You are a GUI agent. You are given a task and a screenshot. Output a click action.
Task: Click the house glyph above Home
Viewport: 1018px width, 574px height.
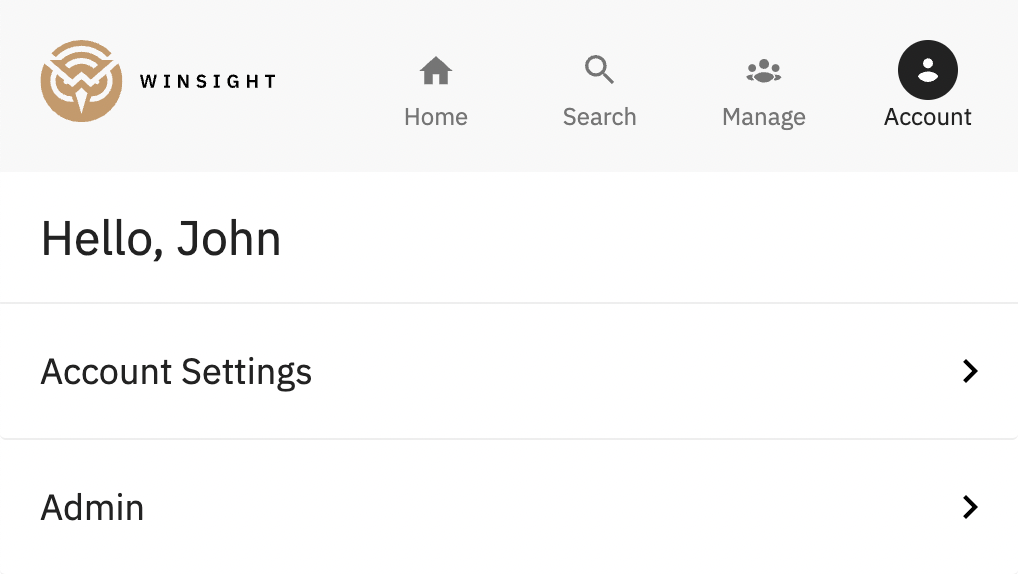pyautogui.click(x=436, y=70)
